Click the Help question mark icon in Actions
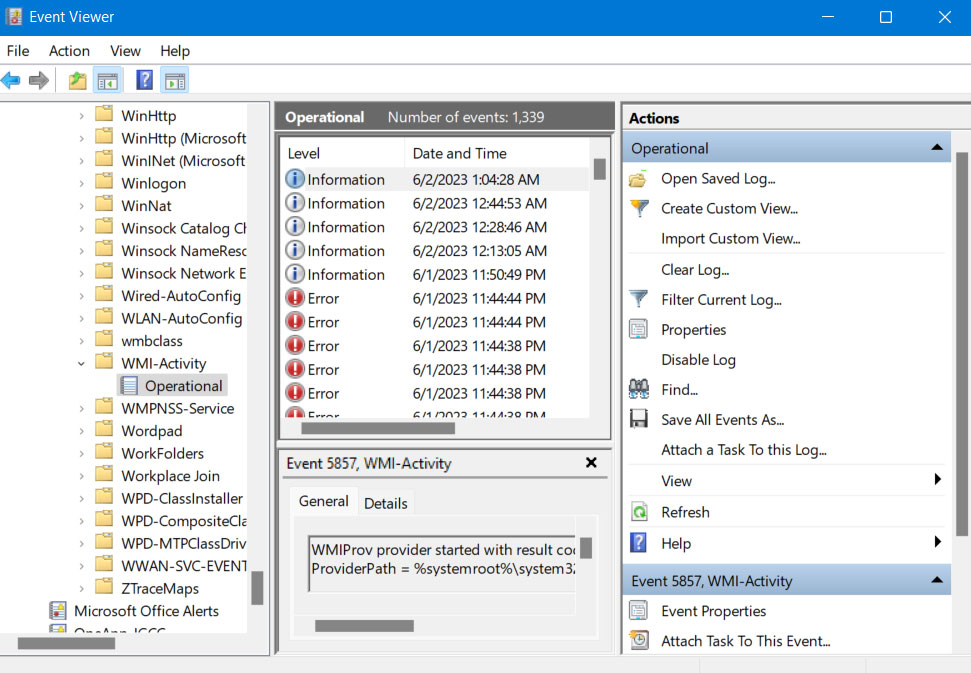 tap(638, 543)
